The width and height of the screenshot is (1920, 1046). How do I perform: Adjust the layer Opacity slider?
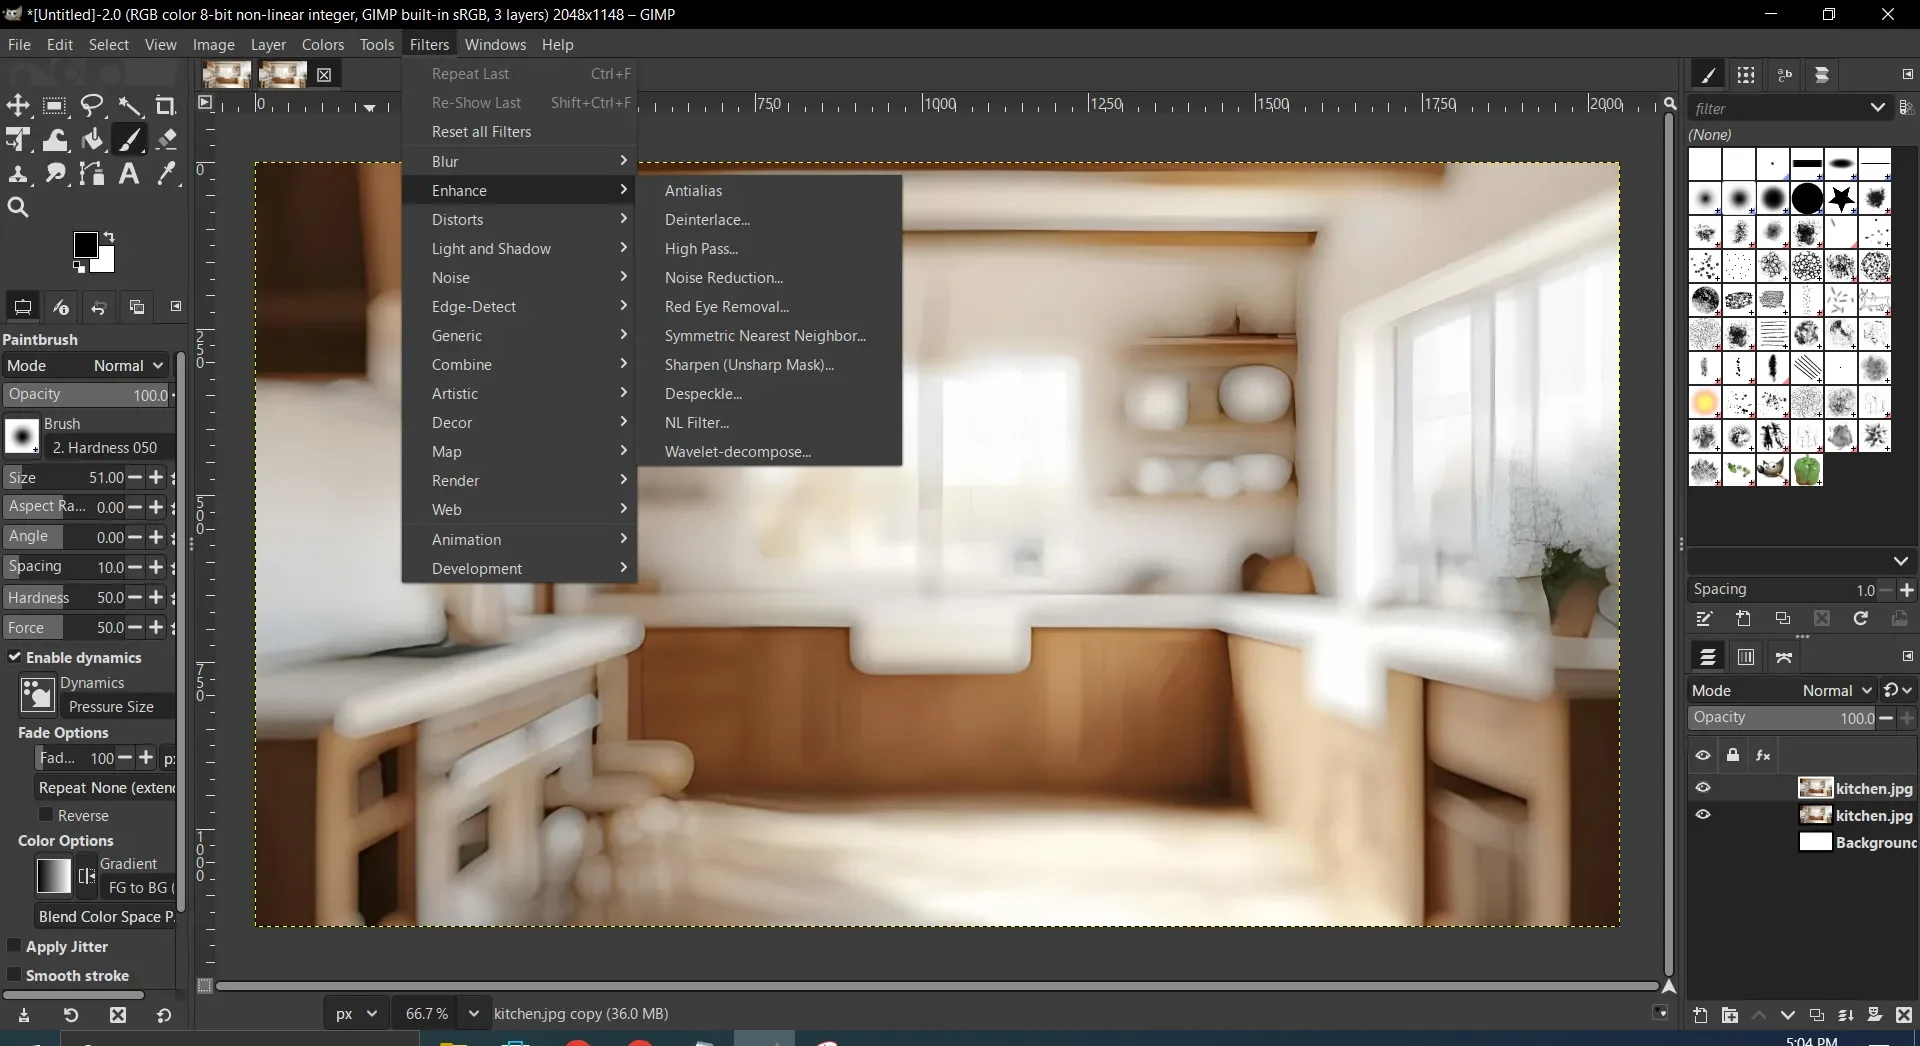tap(1784, 718)
